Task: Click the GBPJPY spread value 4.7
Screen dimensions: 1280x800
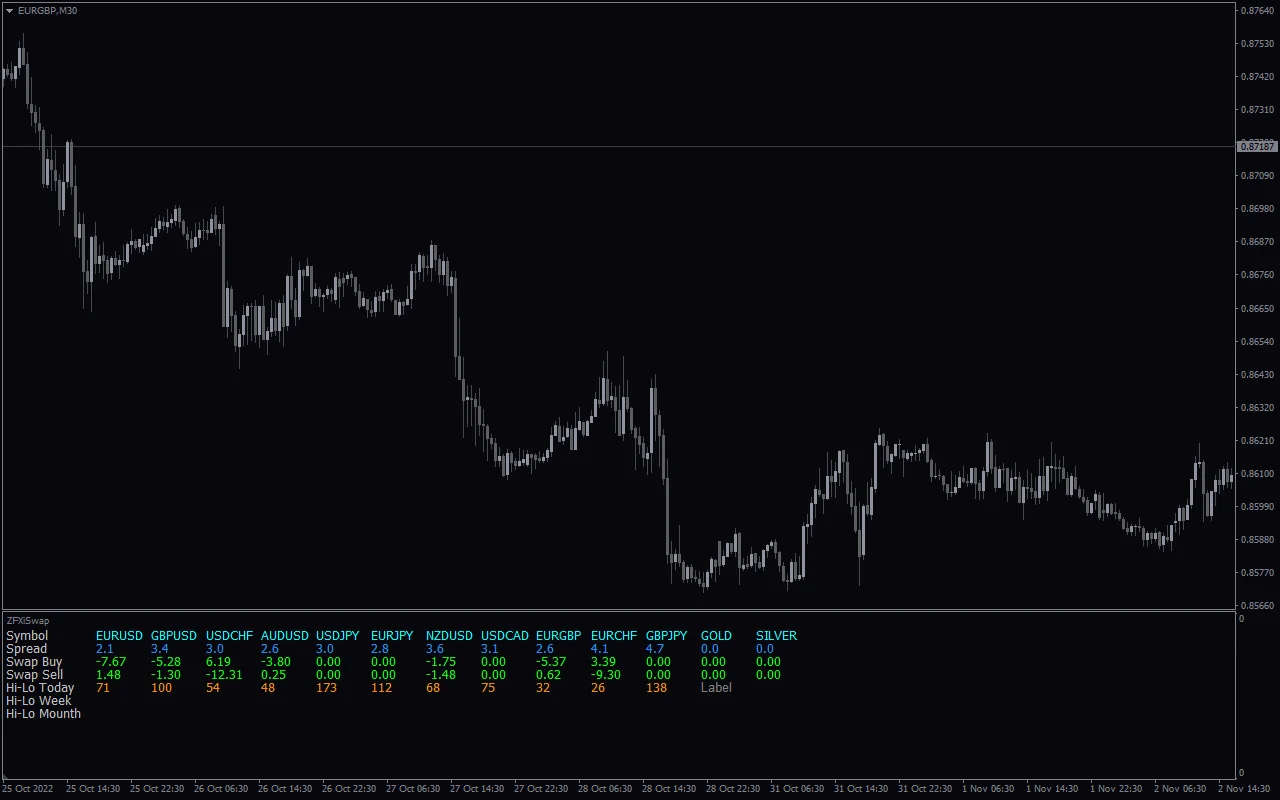Action: click(x=654, y=649)
